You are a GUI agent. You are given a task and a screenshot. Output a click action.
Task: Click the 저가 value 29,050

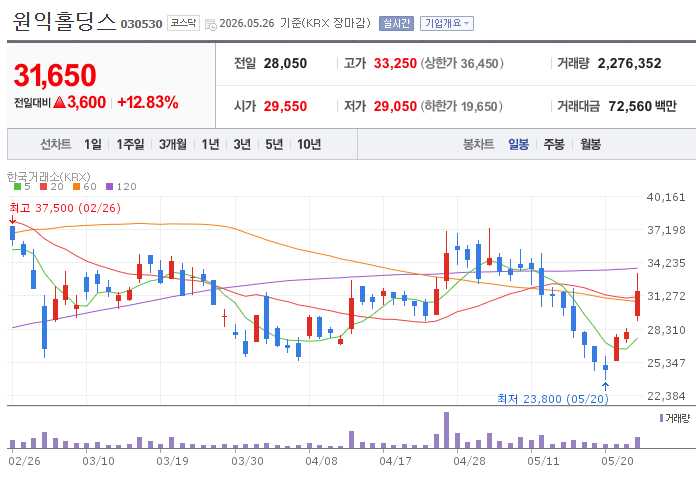pyautogui.click(x=395, y=107)
